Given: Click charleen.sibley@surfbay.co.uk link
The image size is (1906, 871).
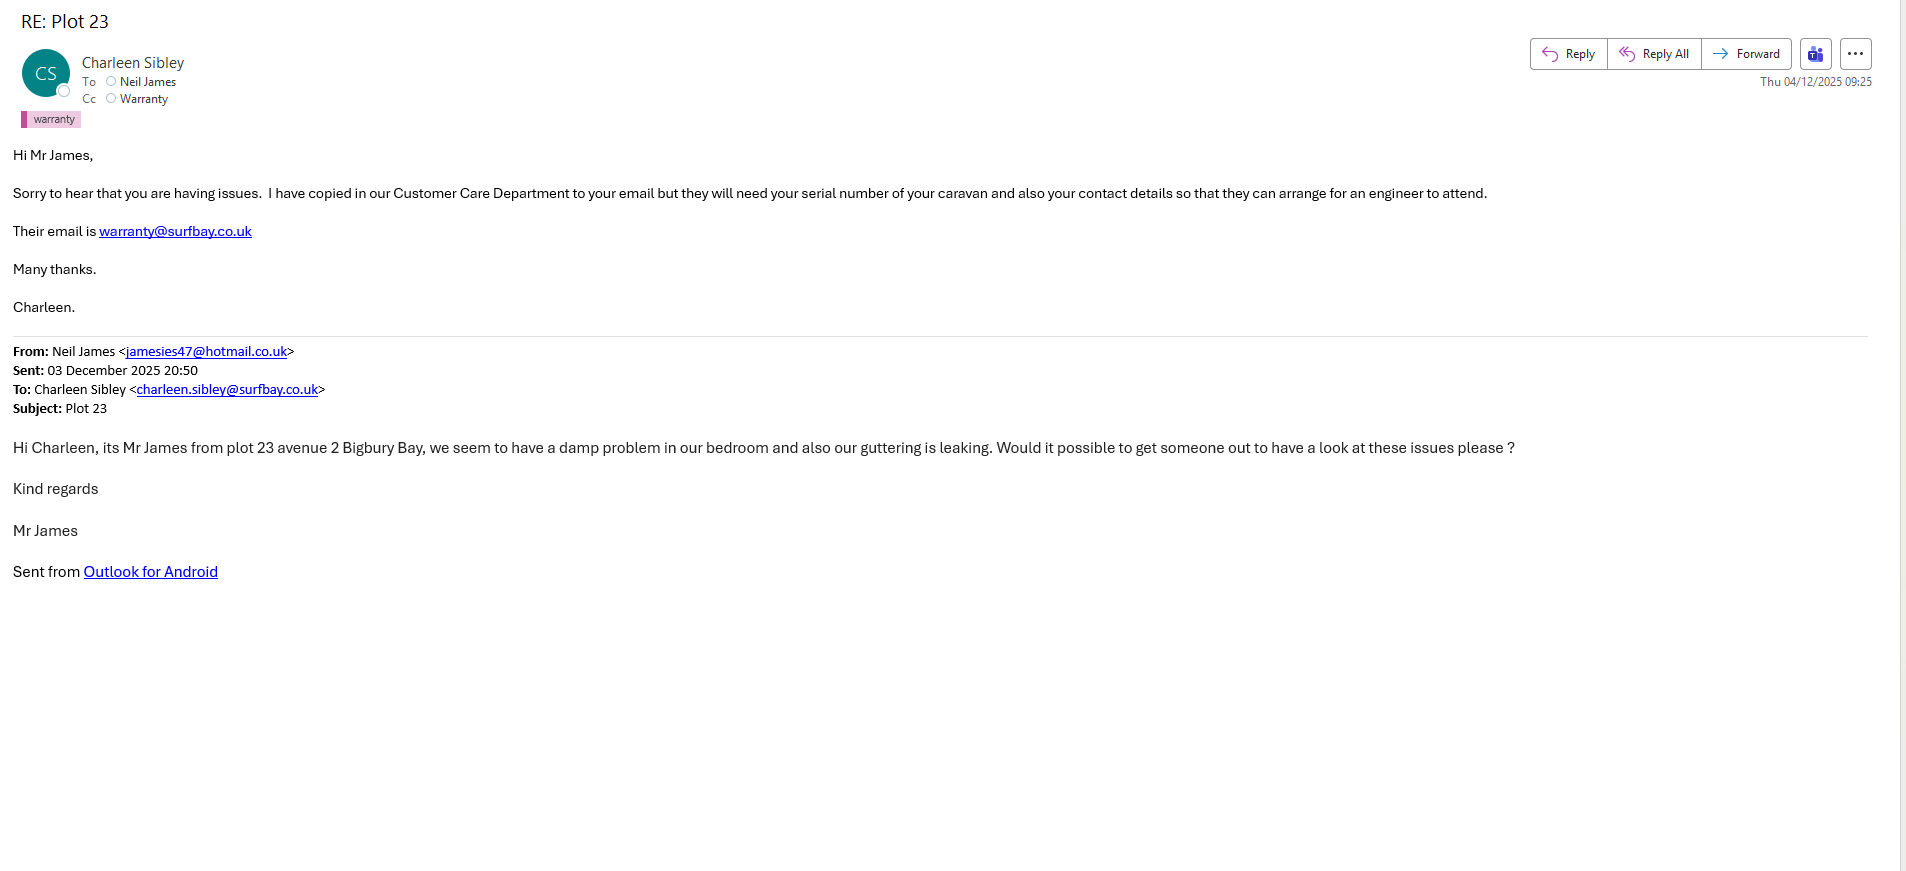Looking at the screenshot, I should [x=227, y=389].
